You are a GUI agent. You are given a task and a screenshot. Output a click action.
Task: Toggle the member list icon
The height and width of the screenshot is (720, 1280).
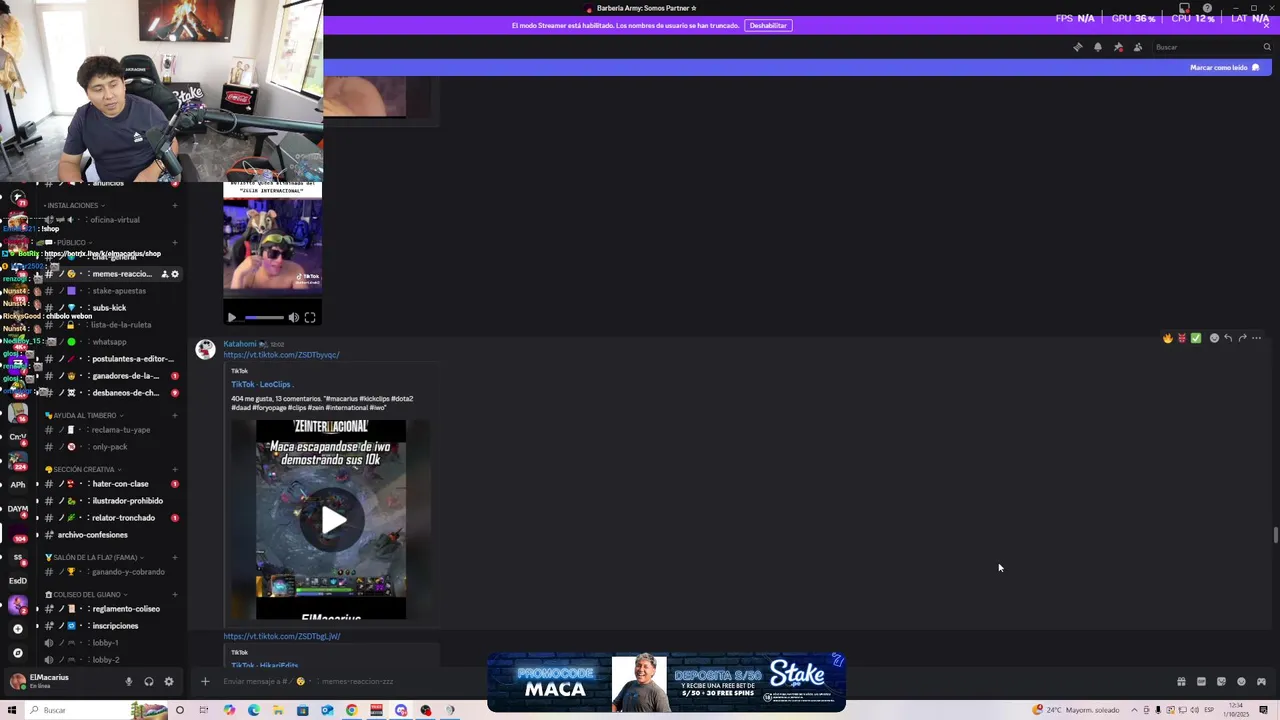click(x=1138, y=47)
